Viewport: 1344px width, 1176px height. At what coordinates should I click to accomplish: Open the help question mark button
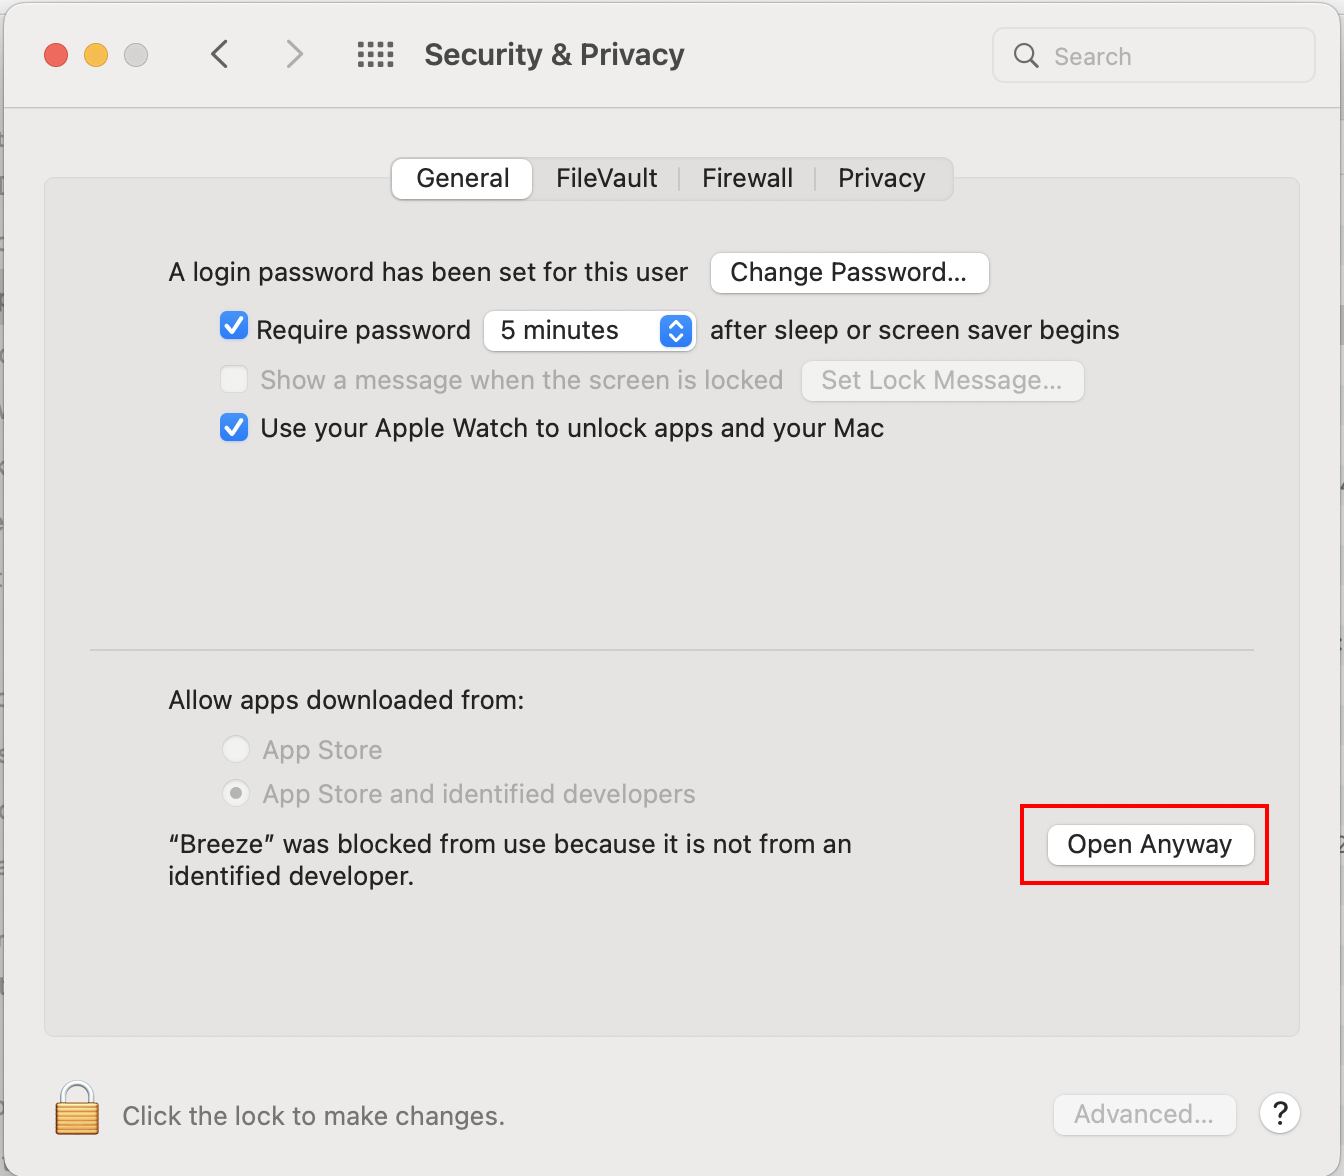pyautogui.click(x=1279, y=1113)
